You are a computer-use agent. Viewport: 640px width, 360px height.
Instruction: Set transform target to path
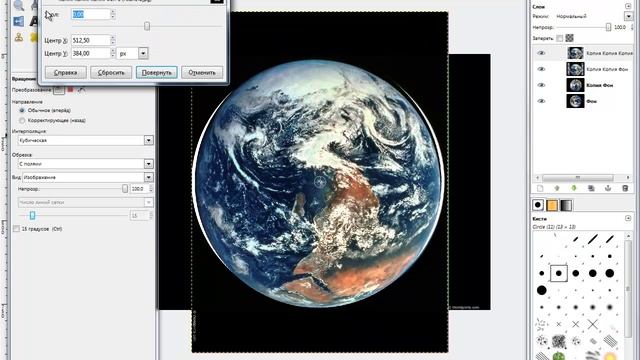tap(81, 89)
